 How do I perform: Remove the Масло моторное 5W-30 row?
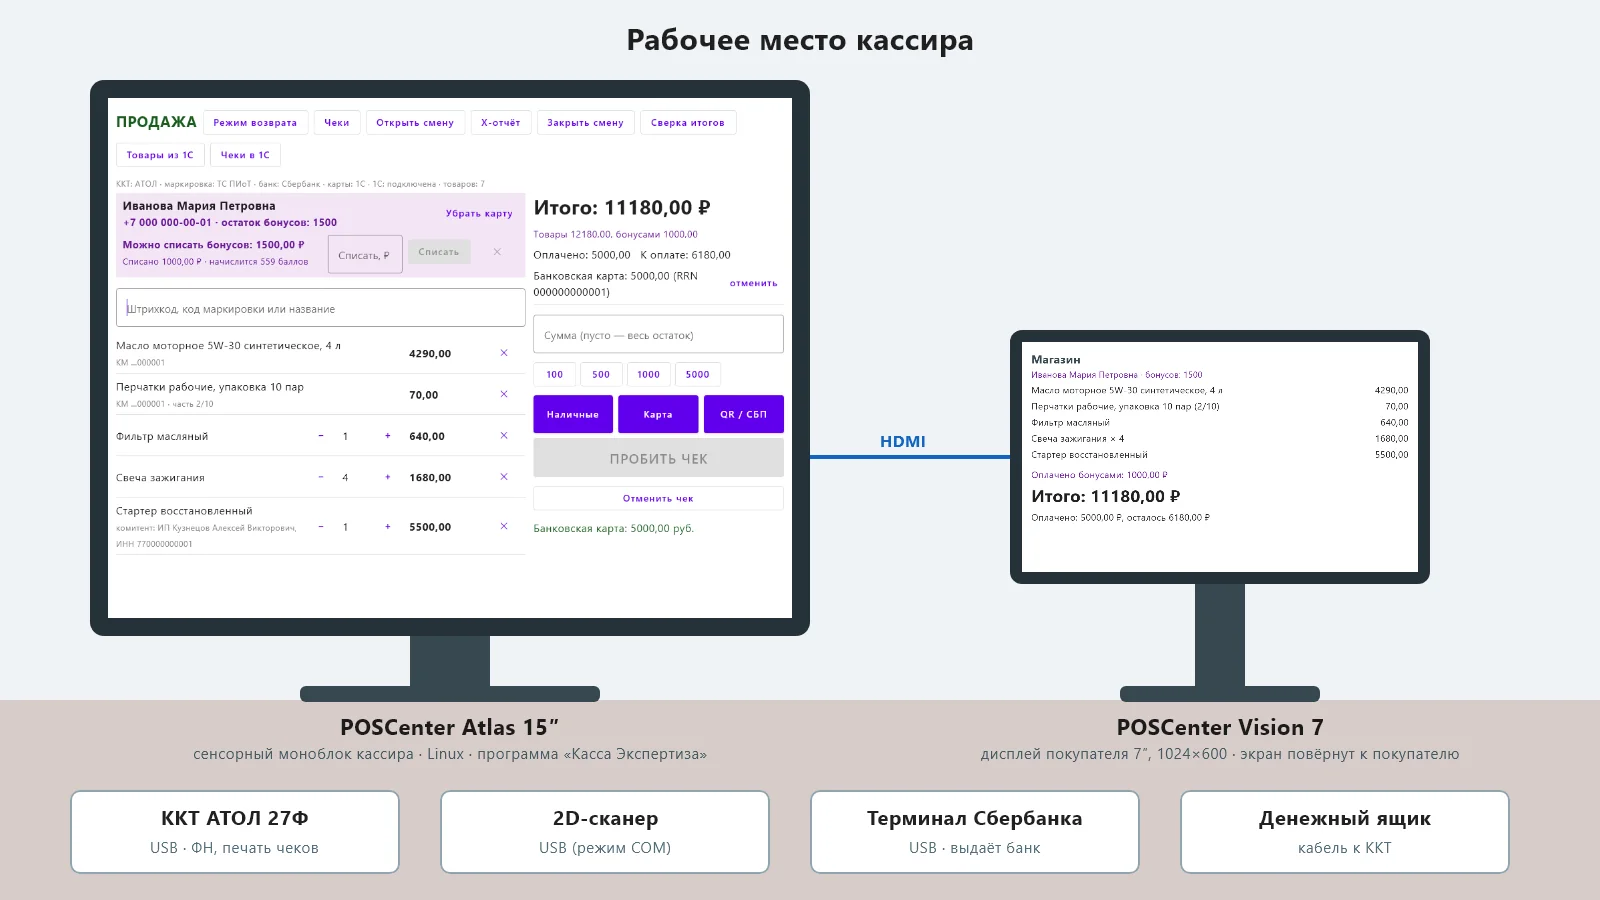coord(504,353)
